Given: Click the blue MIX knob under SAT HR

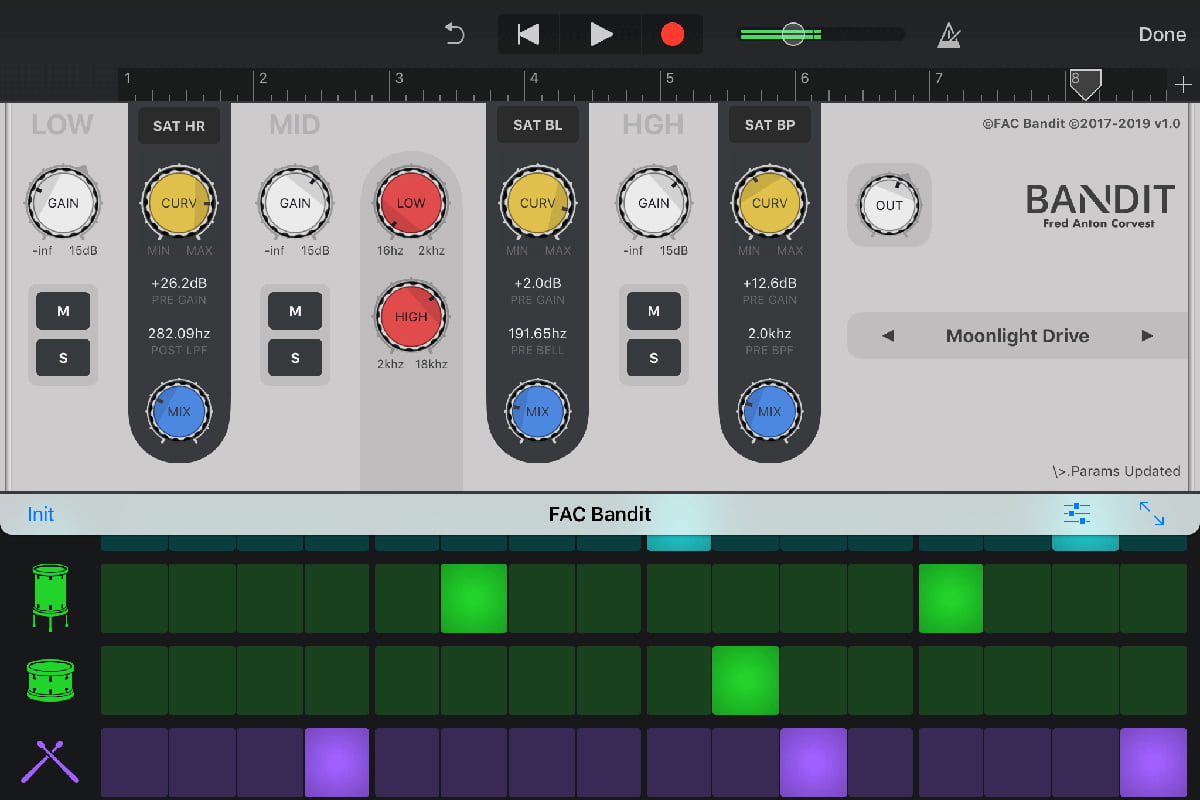Looking at the screenshot, I should coord(179,412).
